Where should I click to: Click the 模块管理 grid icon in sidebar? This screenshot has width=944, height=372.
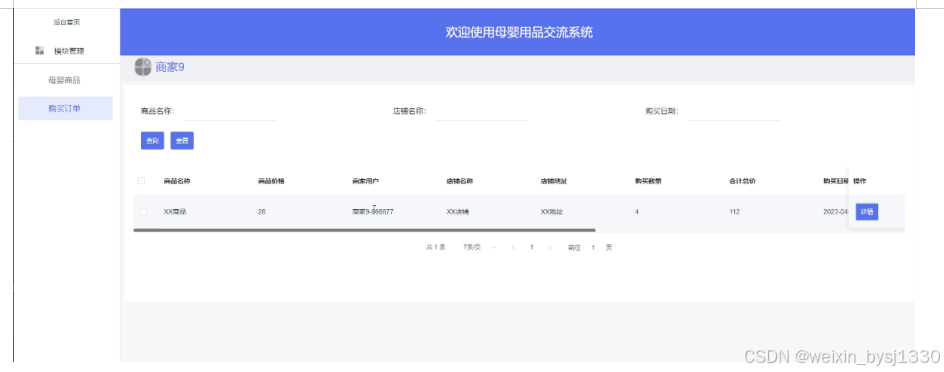40,51
